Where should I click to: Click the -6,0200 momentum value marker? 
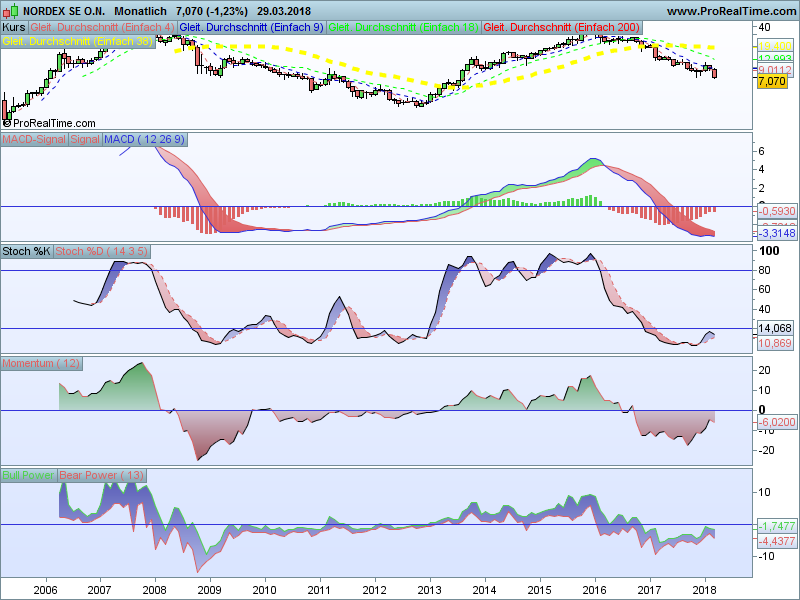click(x=777, y=422)
